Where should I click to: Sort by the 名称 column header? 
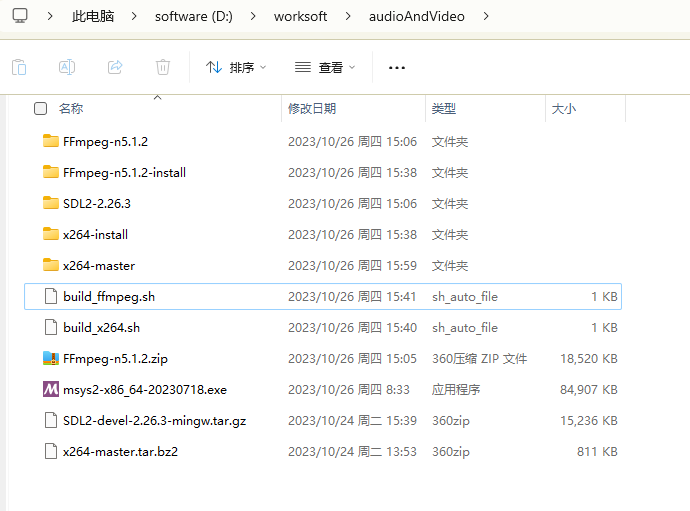pos(71,108)
